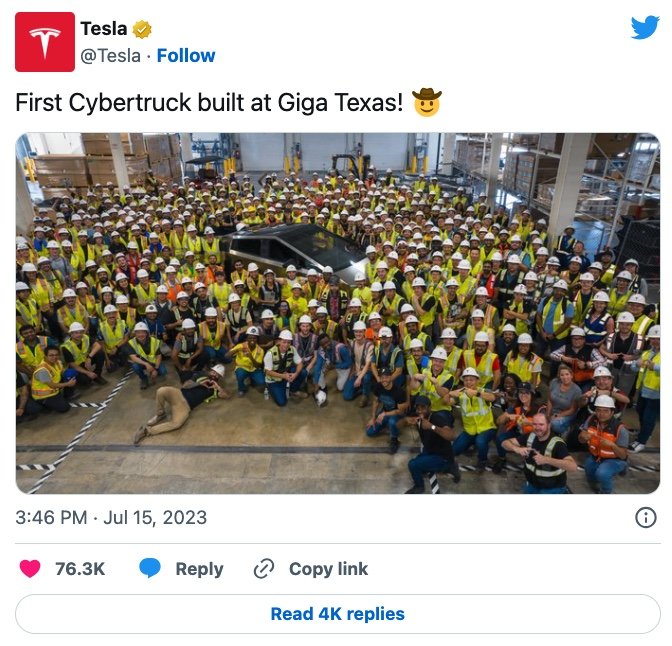672x646 pixels.
Task: Click the @Tesla handle
Action: (x=111, y=56)
